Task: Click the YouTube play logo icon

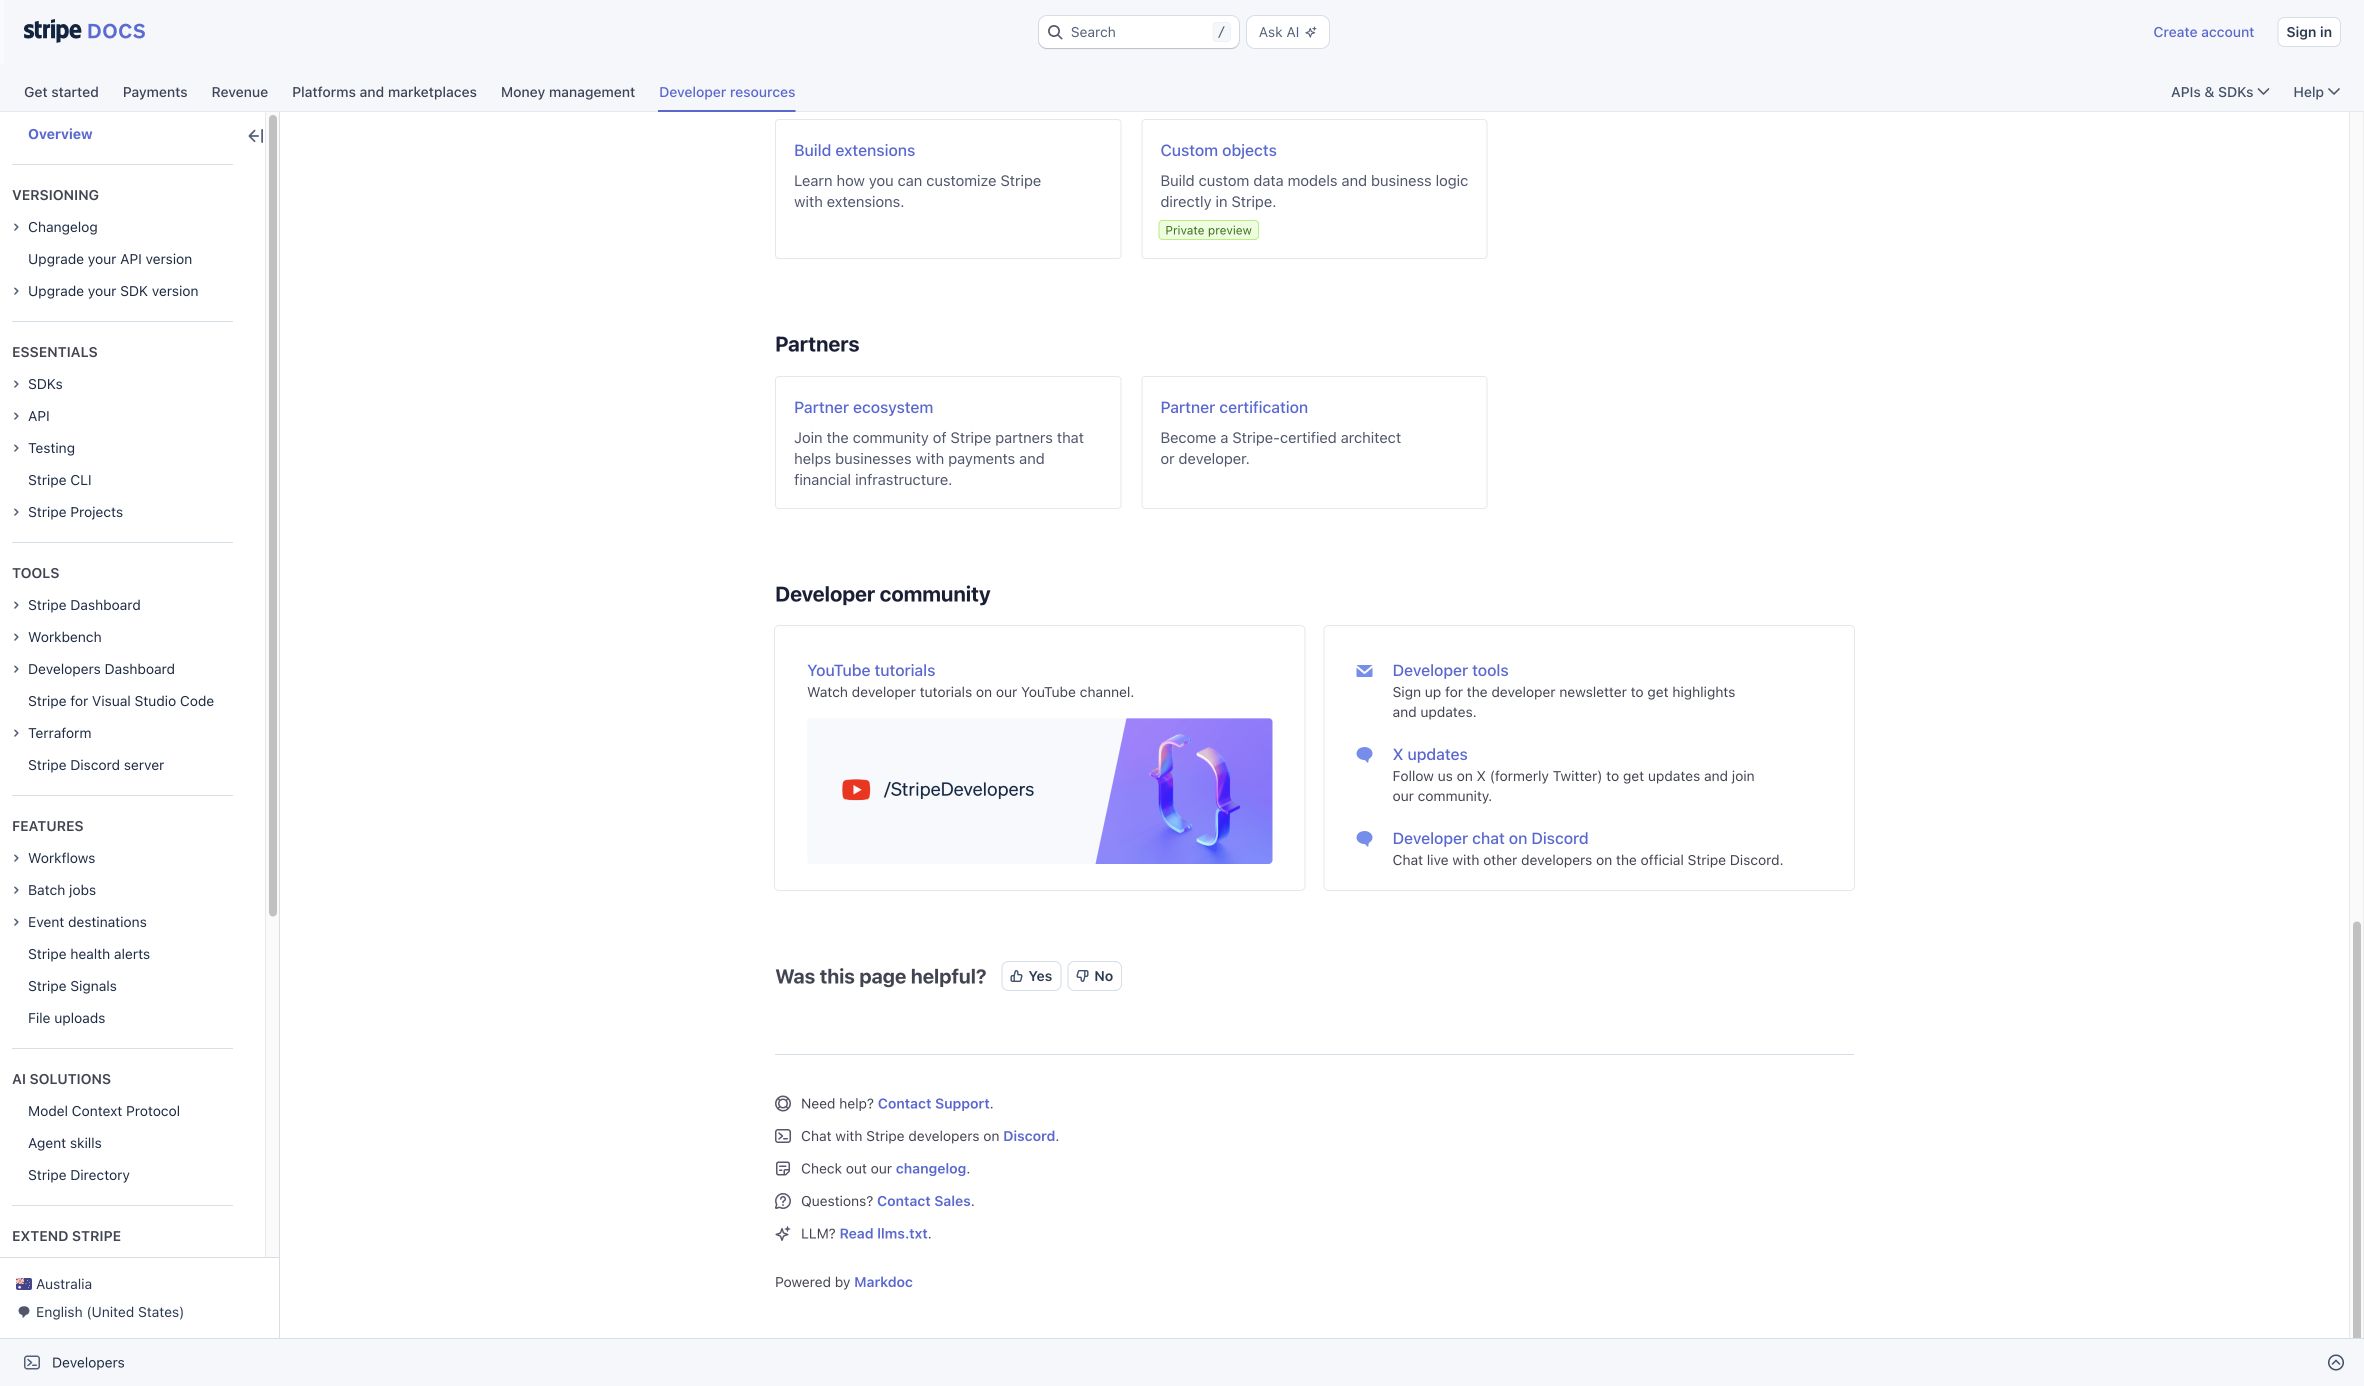Action: [856, 790]
